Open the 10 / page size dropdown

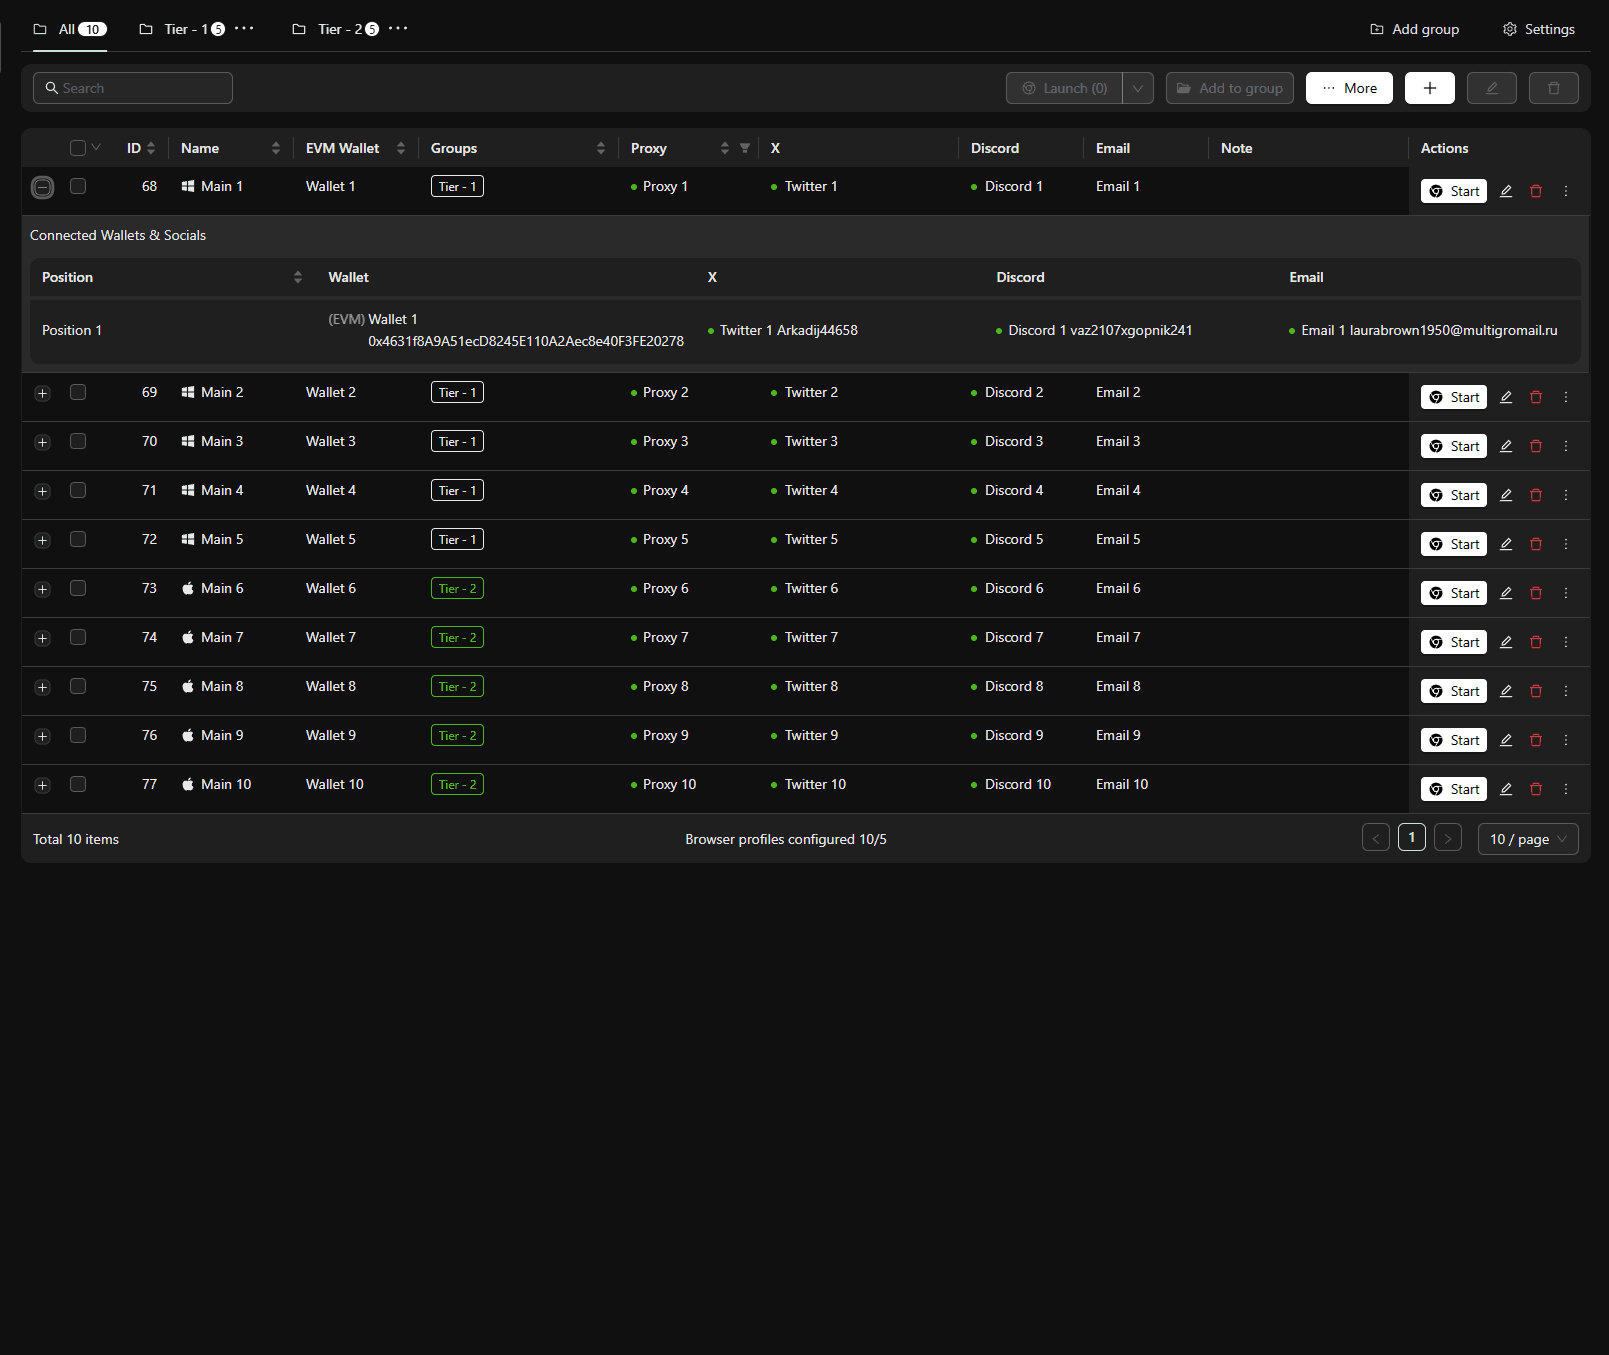pos(1527,839)
